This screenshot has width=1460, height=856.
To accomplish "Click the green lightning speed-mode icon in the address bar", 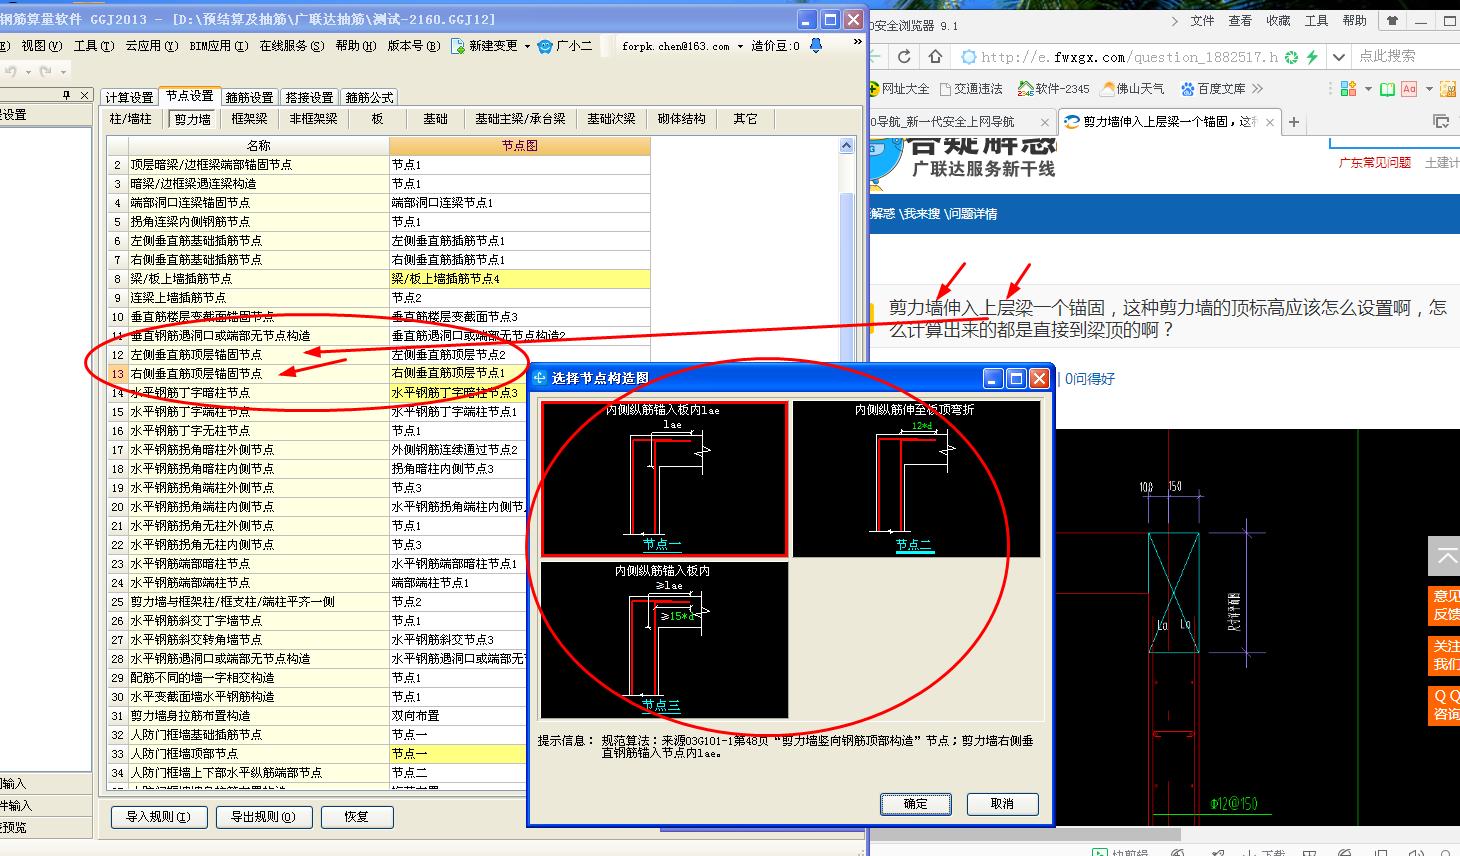I will tap(1312, 57).
